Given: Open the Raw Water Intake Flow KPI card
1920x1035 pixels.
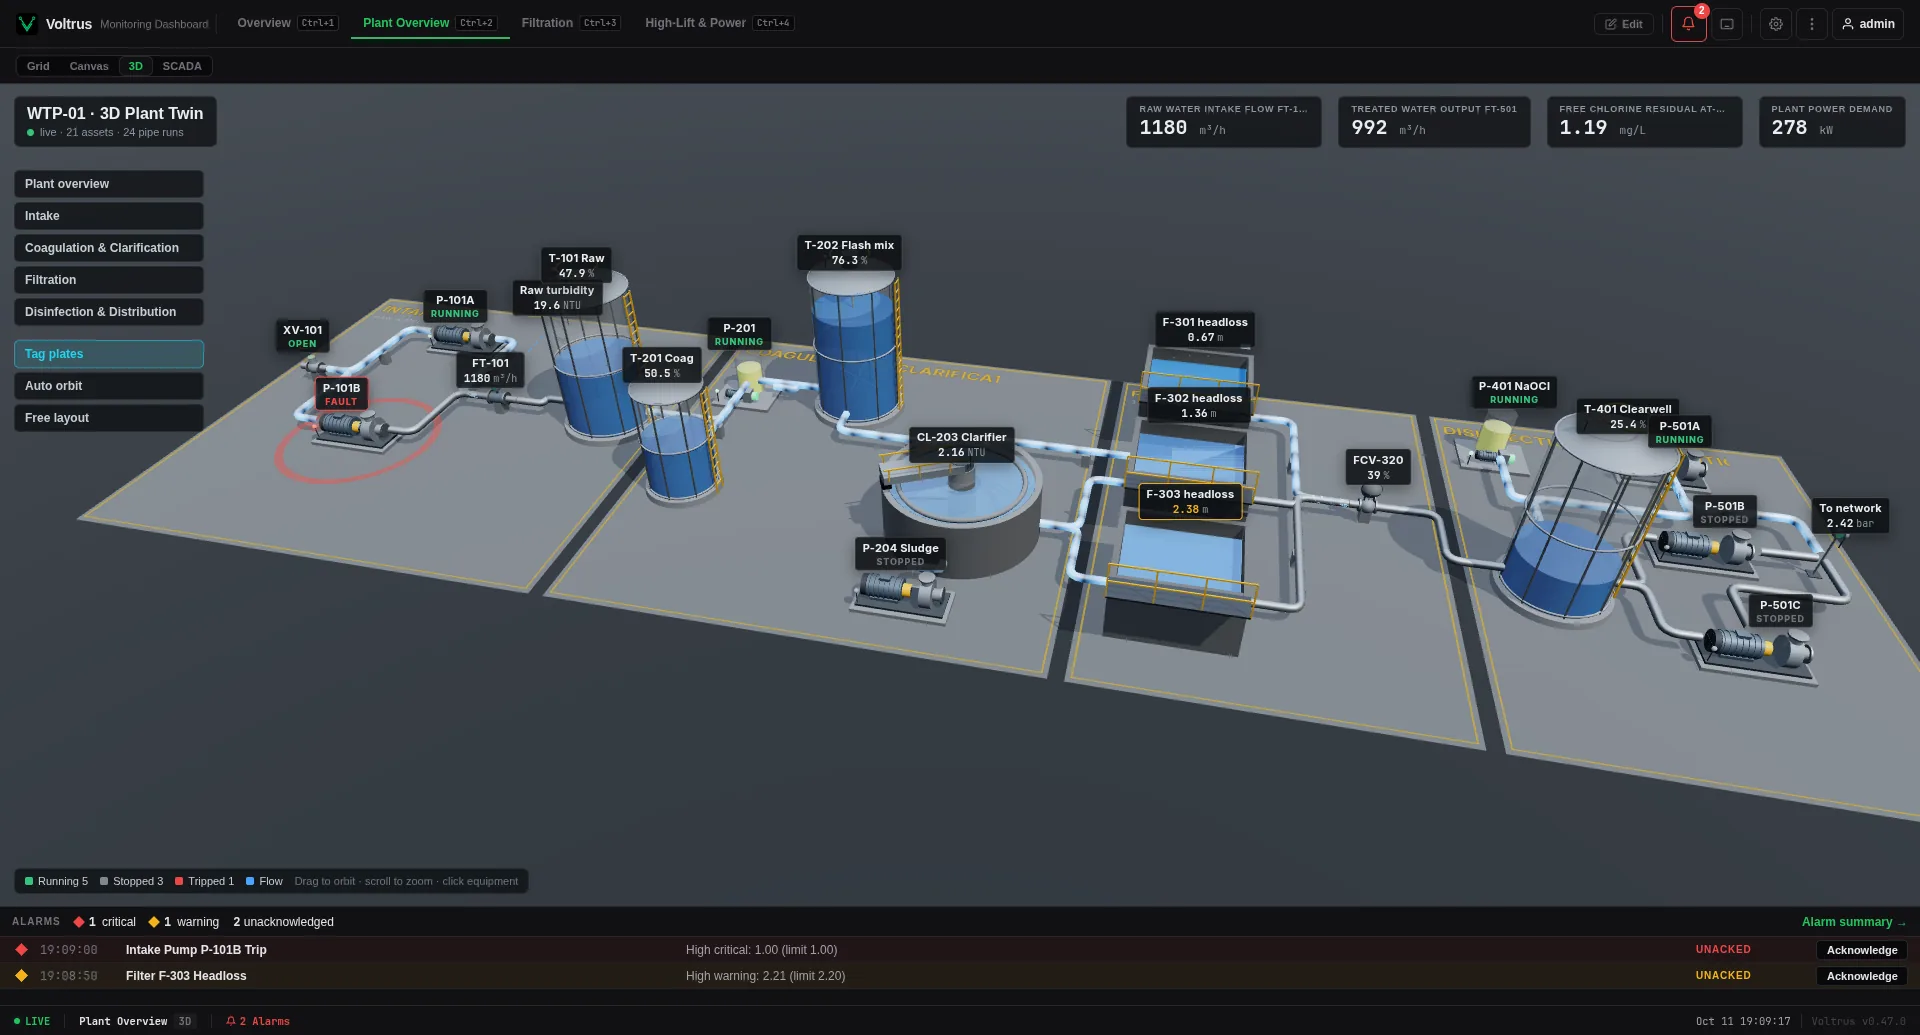Looking at the screenshot, I should click(1224, 121).
